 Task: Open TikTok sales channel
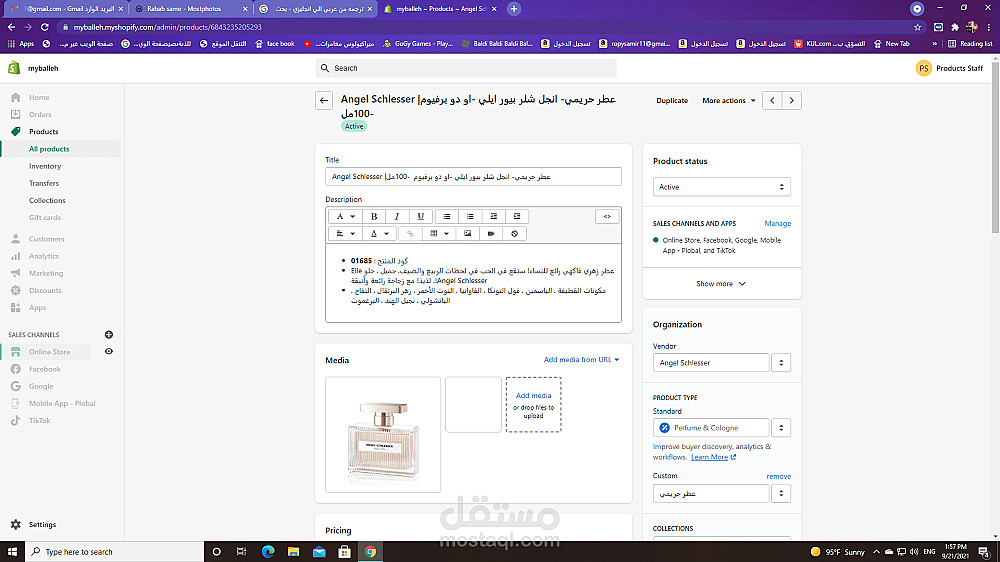coord(39,420)
